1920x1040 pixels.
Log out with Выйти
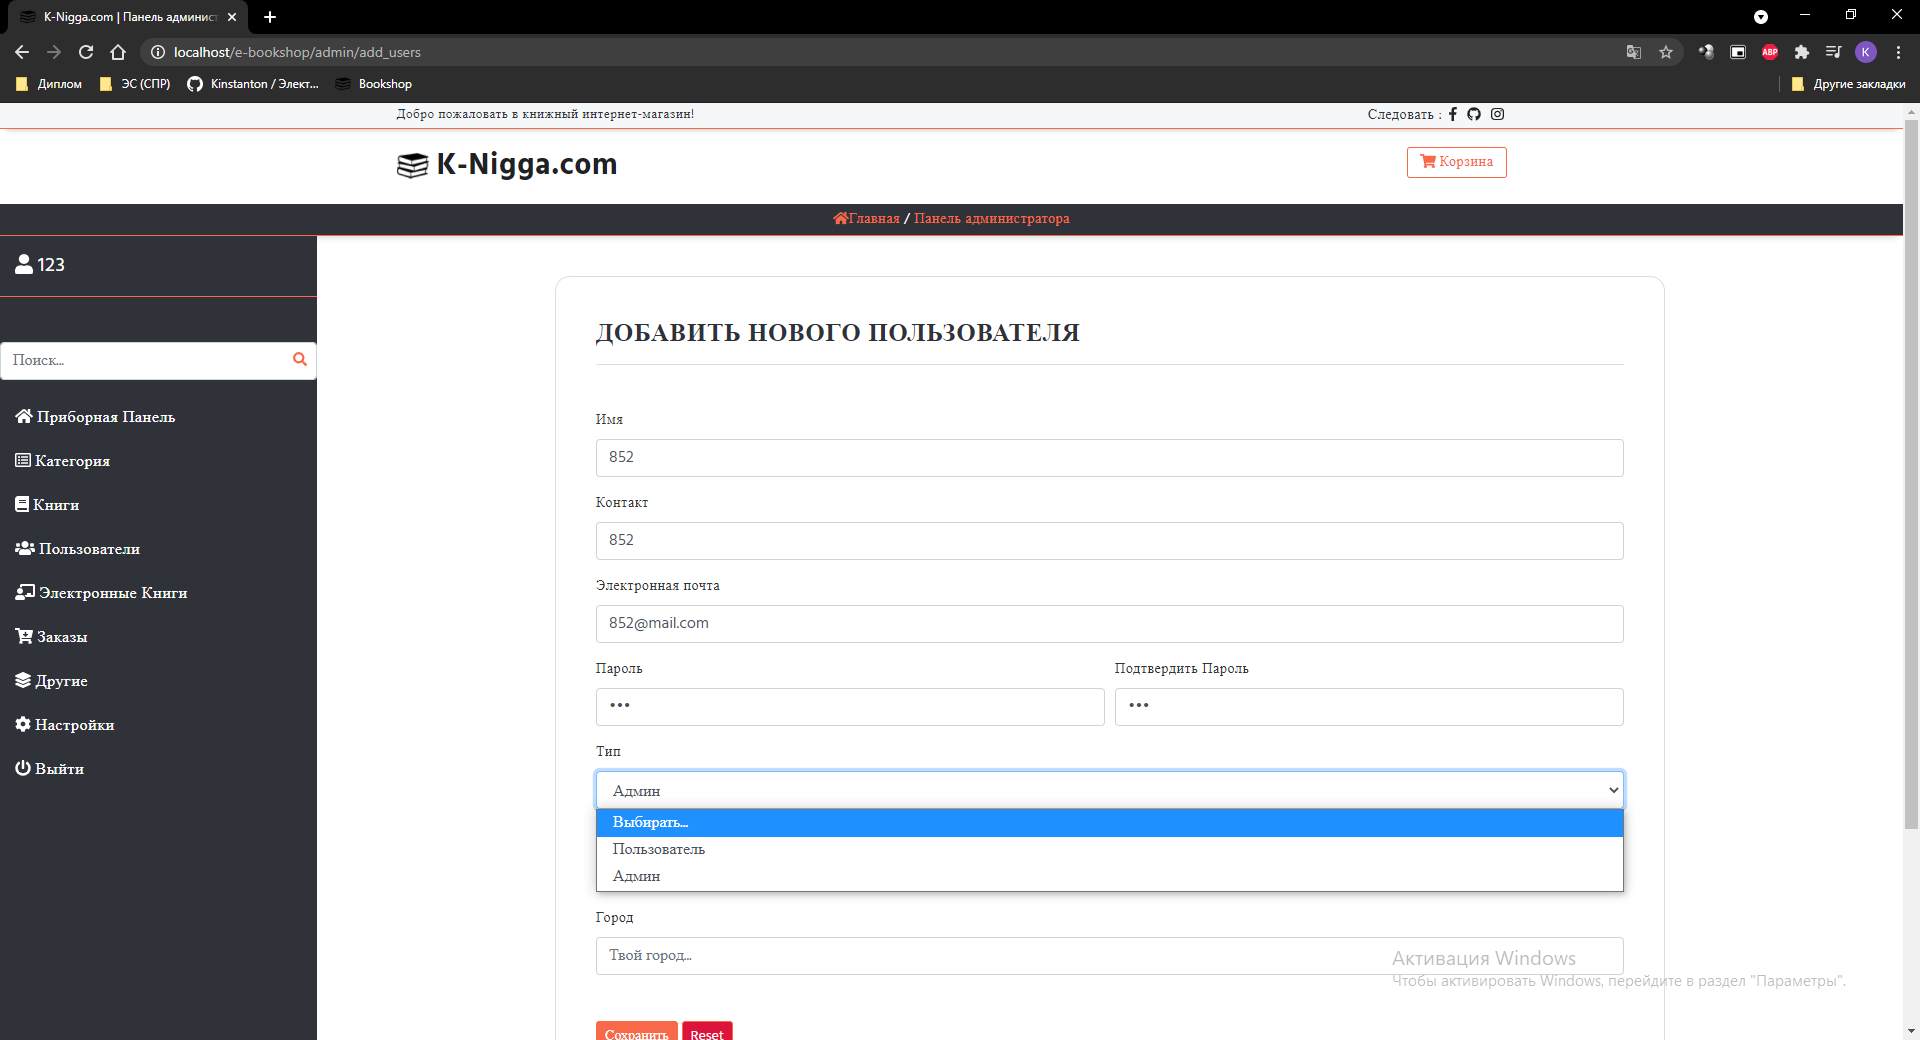coord(49,769)
